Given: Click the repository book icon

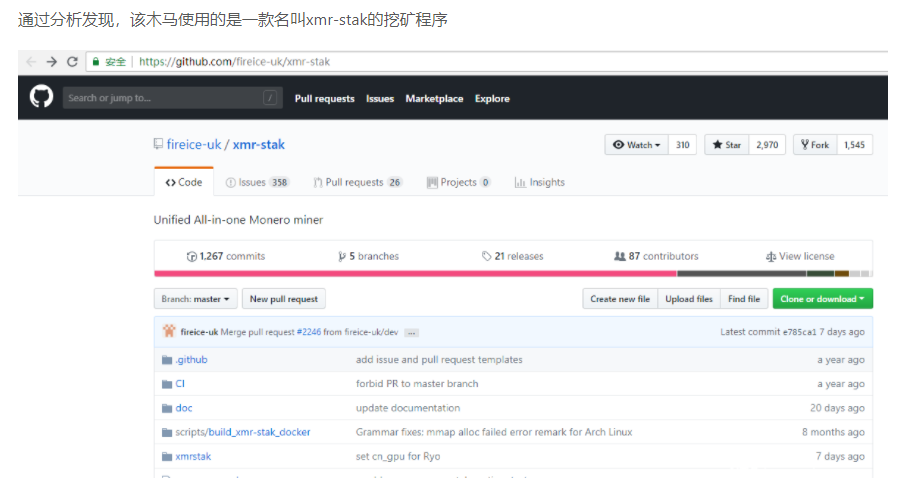Looking at the screenshot, I should [x=158, y=144].
